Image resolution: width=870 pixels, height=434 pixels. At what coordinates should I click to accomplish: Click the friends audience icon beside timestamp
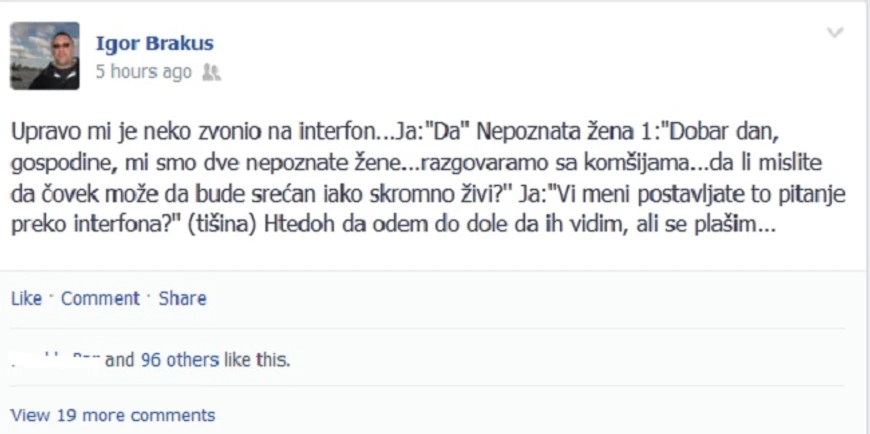pos(211,72)
